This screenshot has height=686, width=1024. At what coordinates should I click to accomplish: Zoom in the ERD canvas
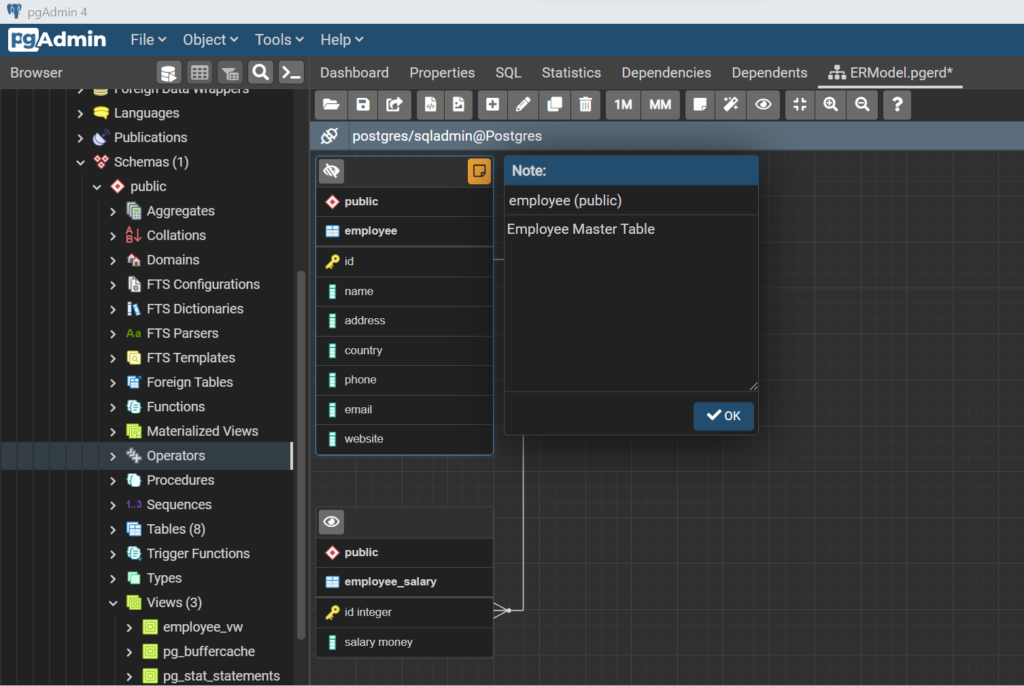831,105
